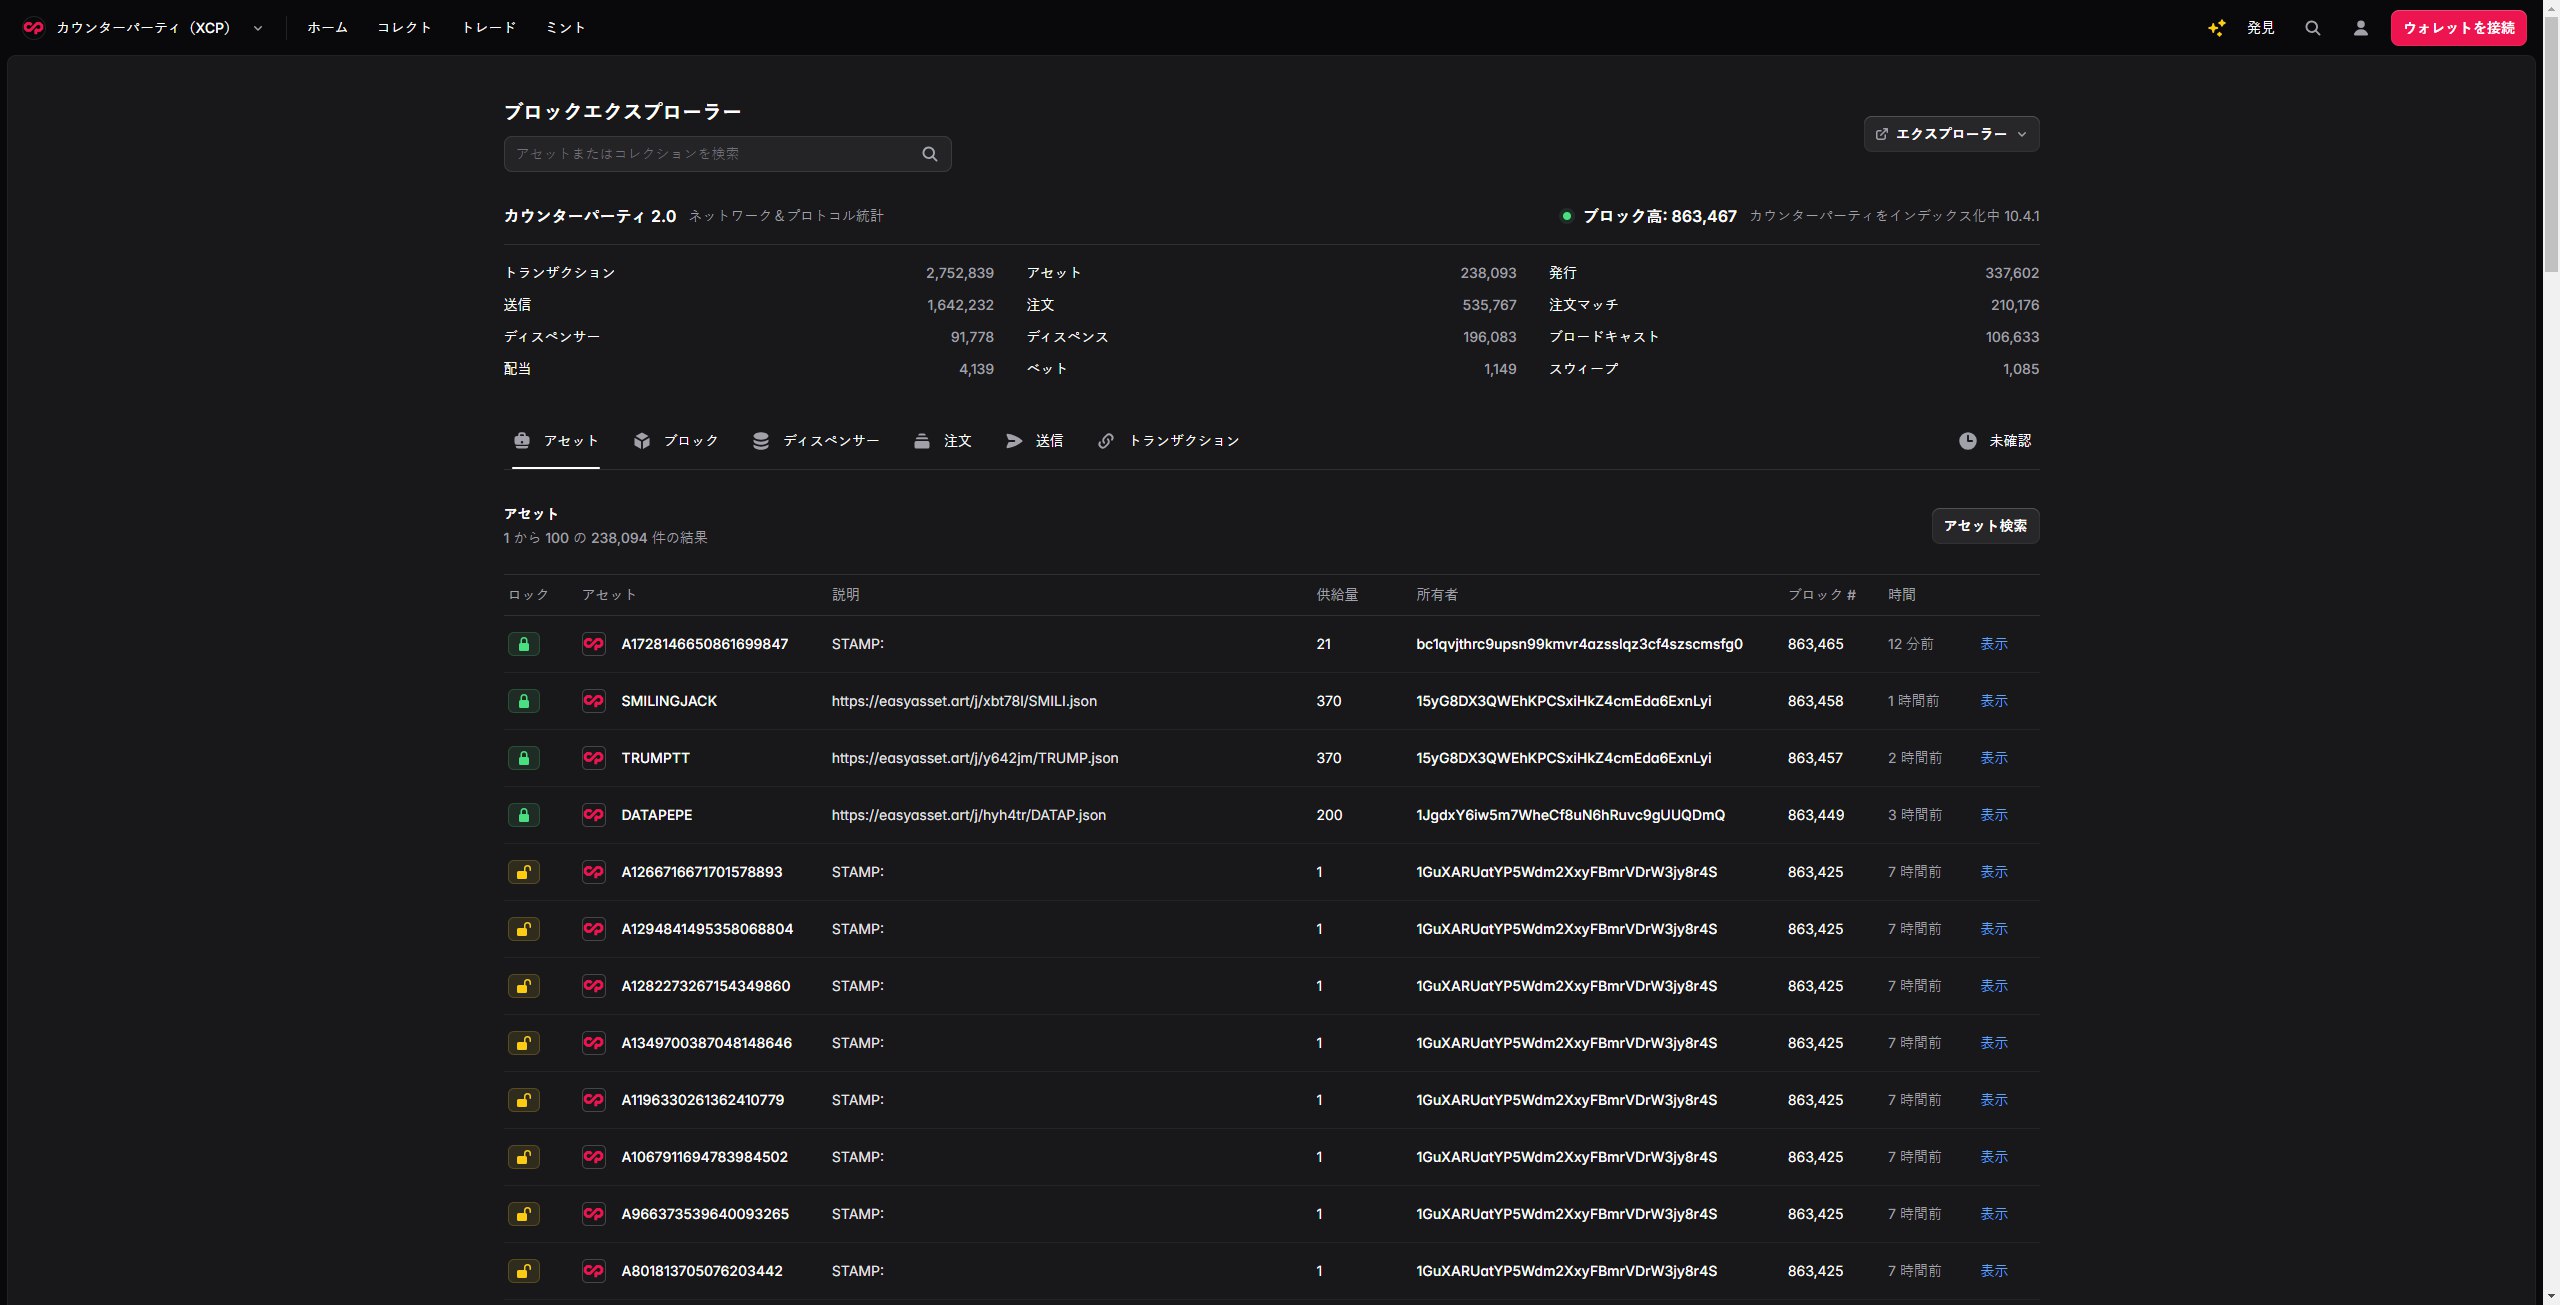This screenshot has width=2560, height=1305.
Task: Click the ウォレットを接続 button
Action: click(2458, 28)
